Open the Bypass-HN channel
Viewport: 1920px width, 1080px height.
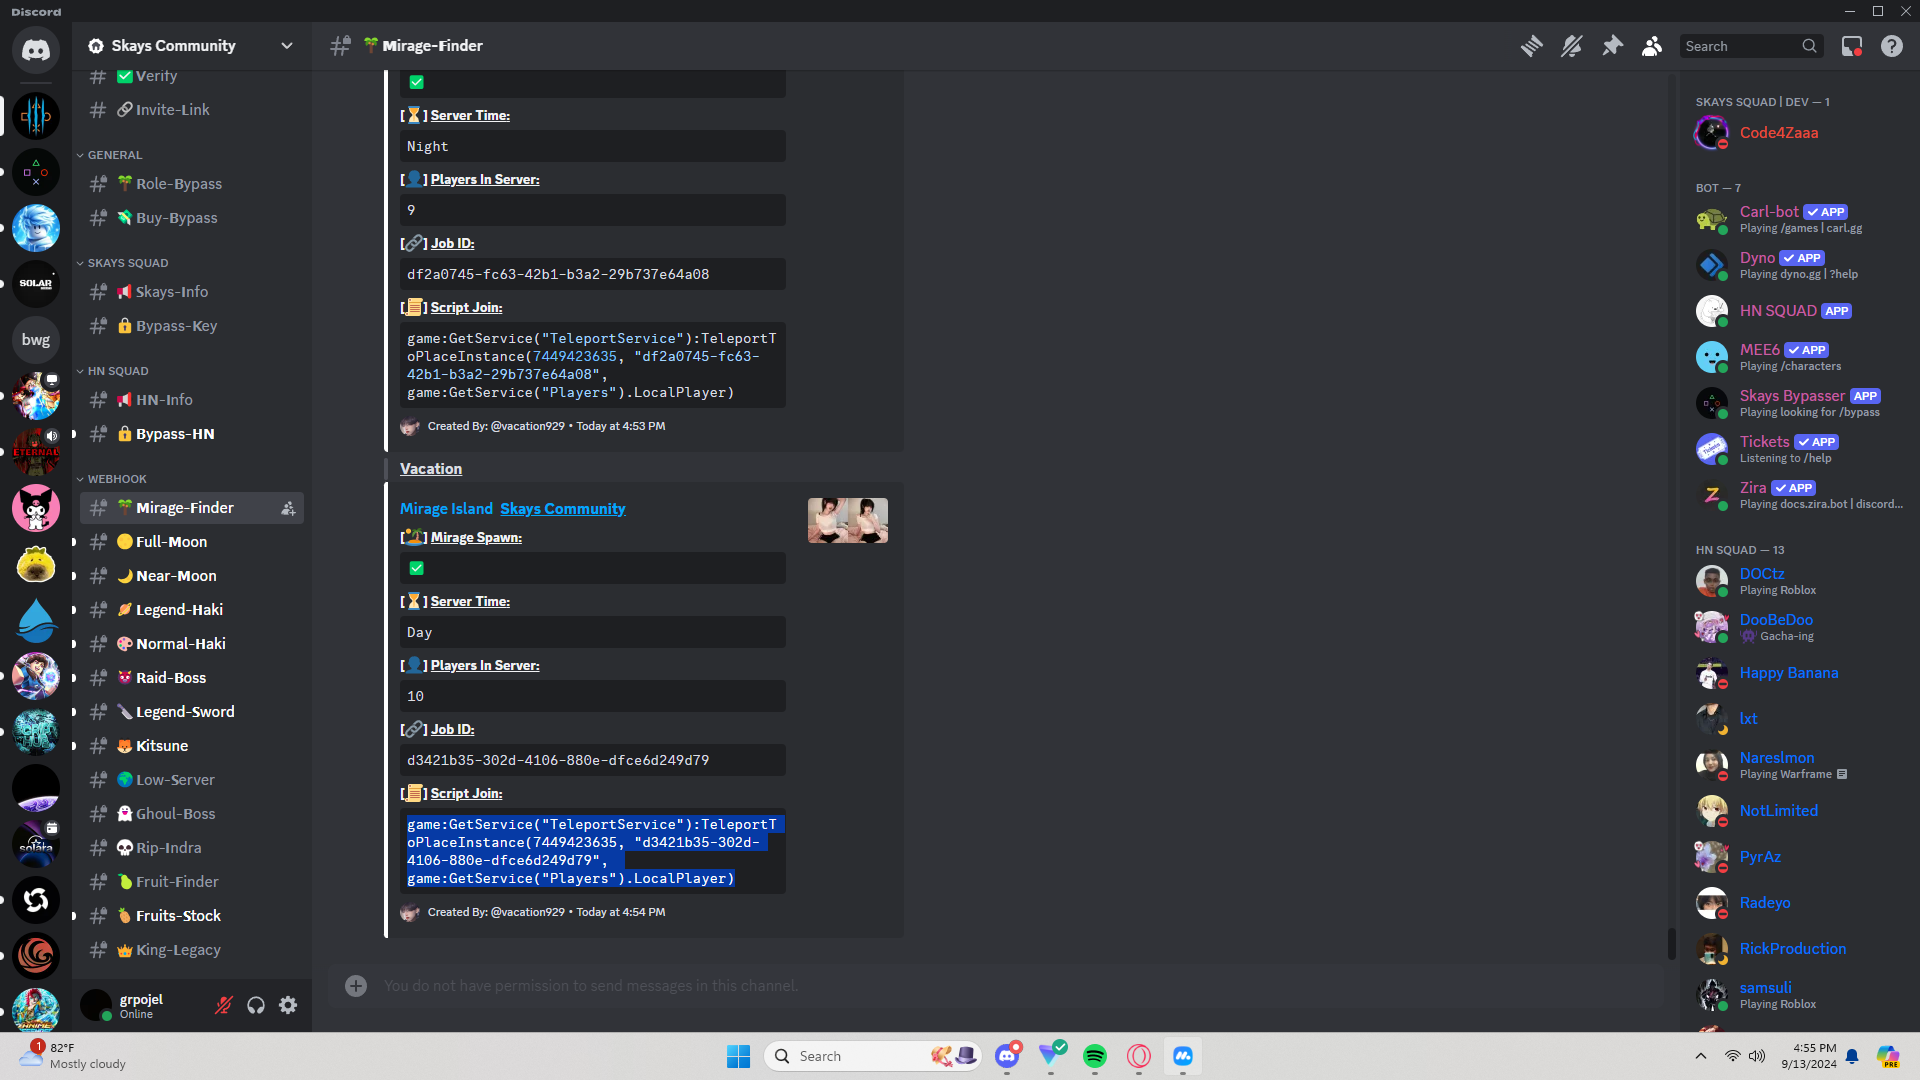coord(192,434)
